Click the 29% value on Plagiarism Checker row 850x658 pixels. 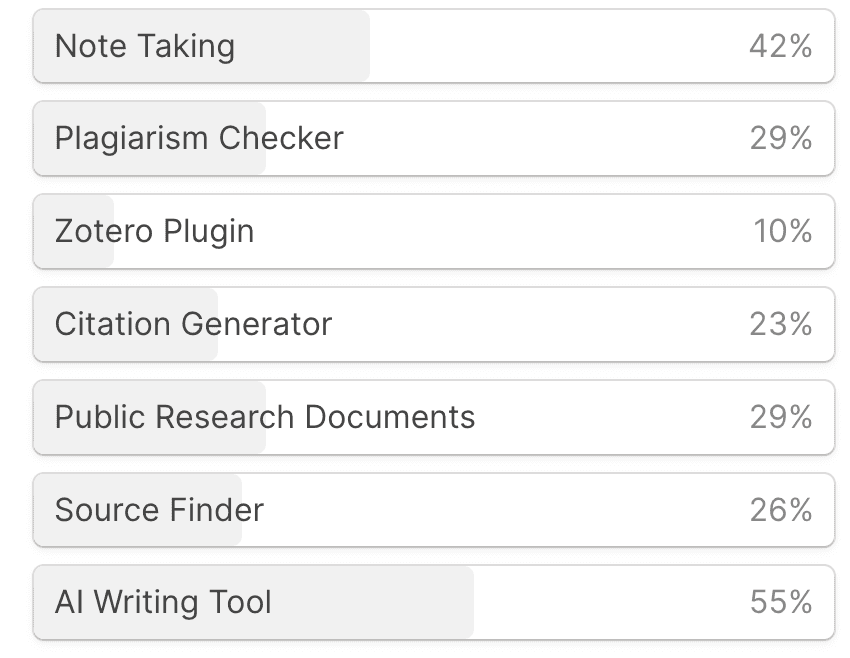(780, 139)
